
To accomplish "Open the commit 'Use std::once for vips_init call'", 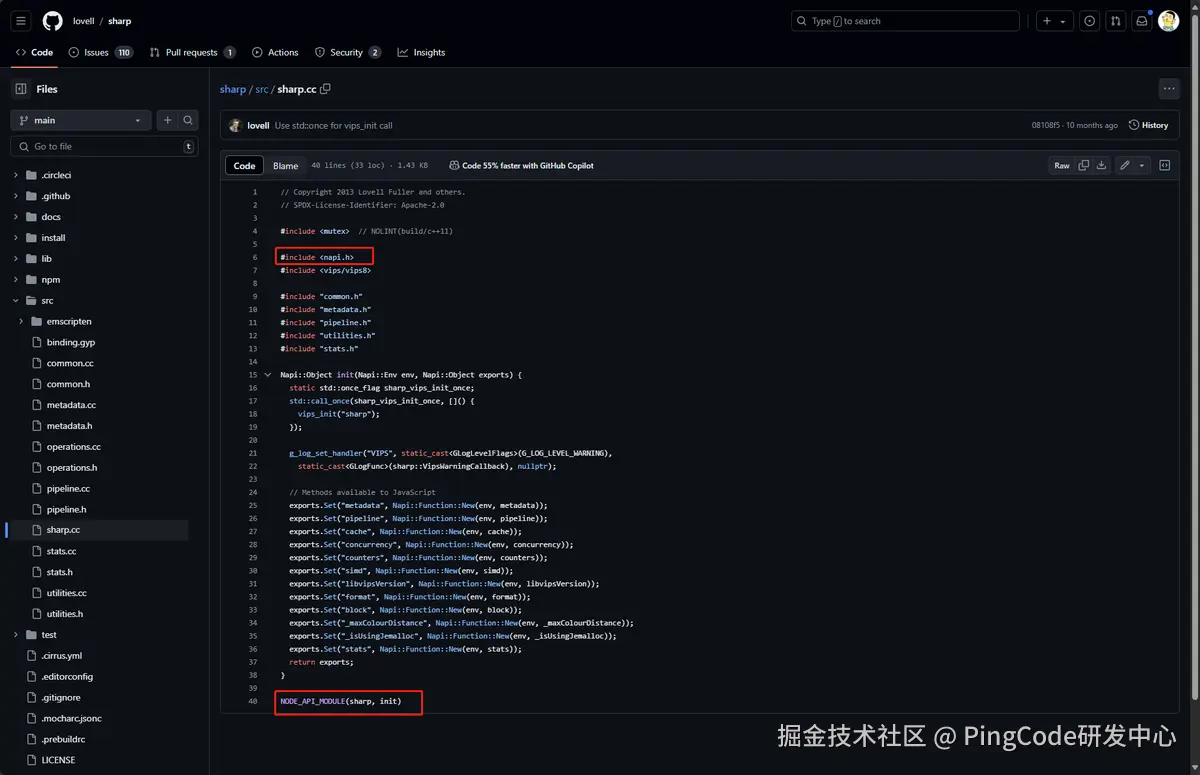I will point(333,126).
